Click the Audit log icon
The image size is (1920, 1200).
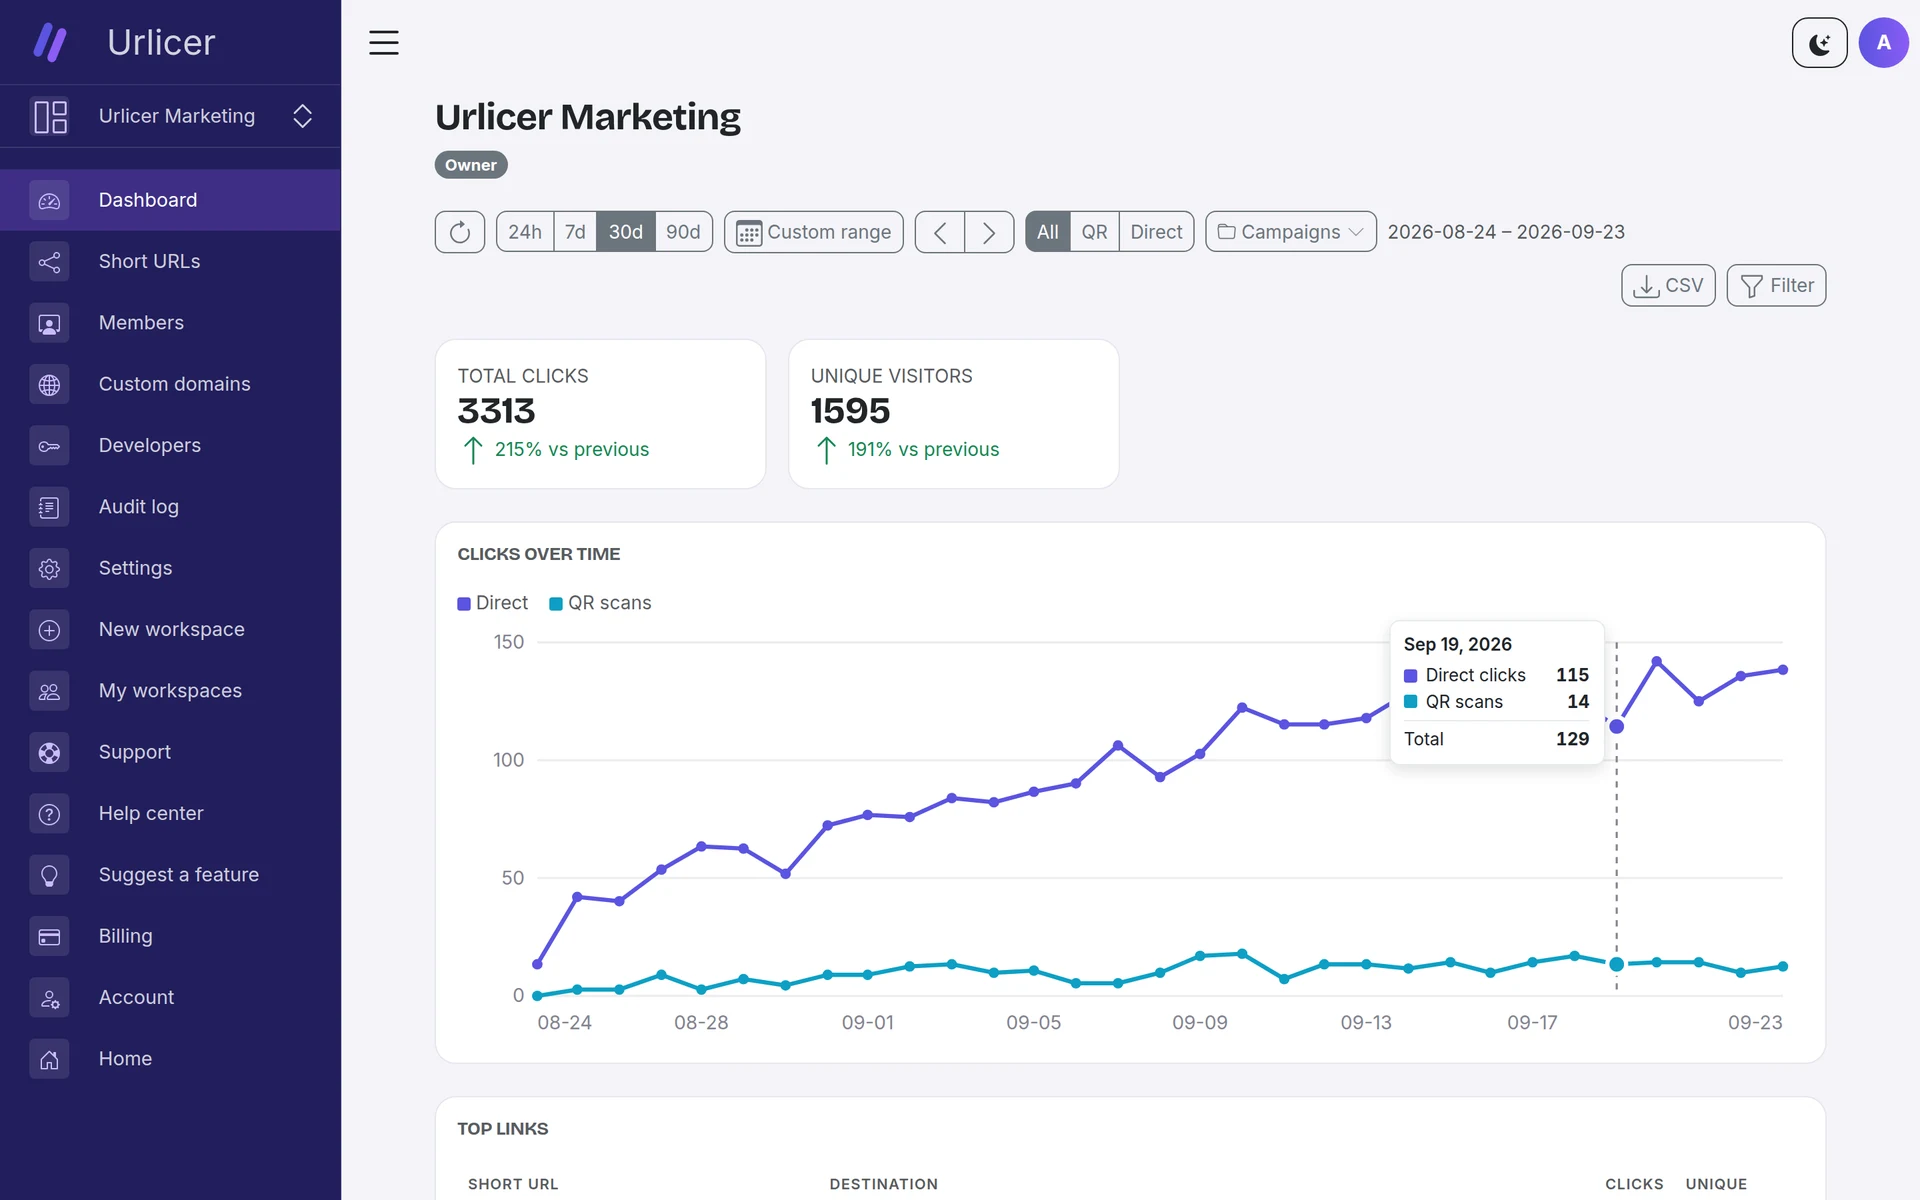[49, 507]
